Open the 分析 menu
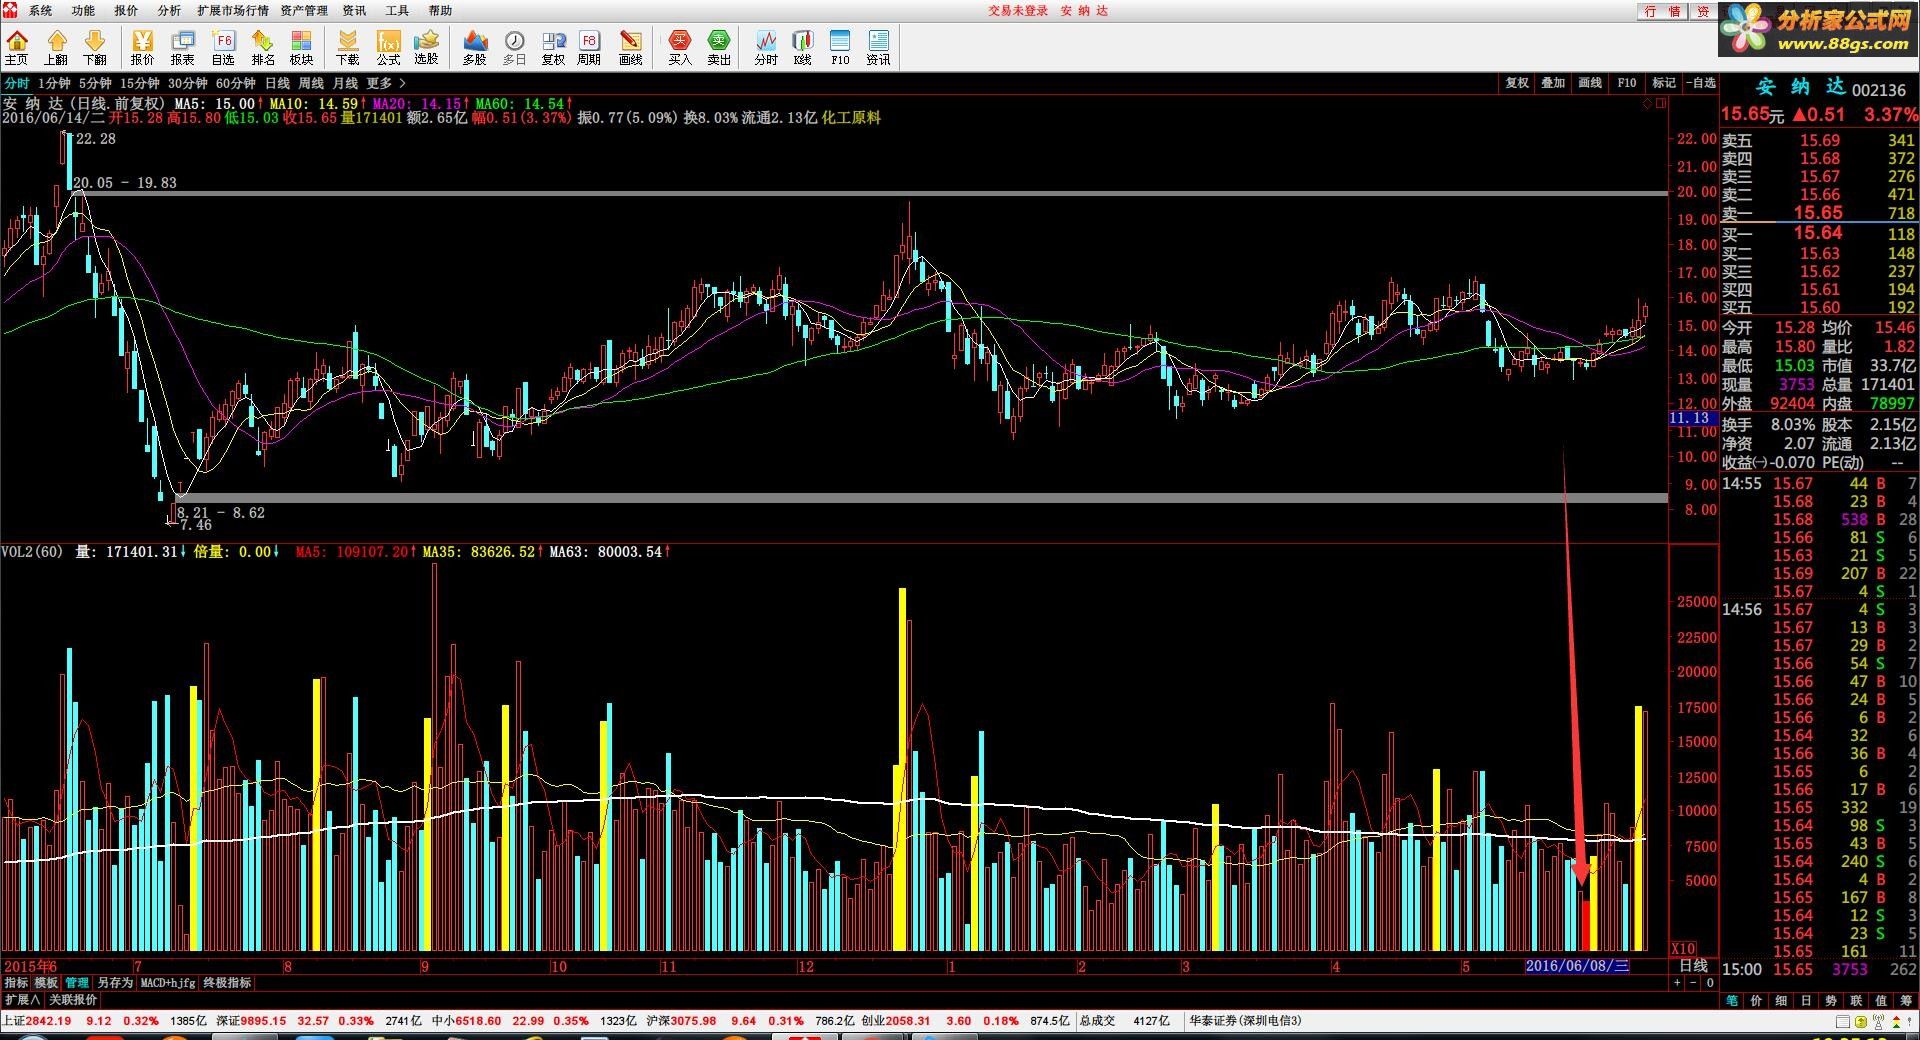This screenshot has width=1920, height=1040. click(169, 10)
